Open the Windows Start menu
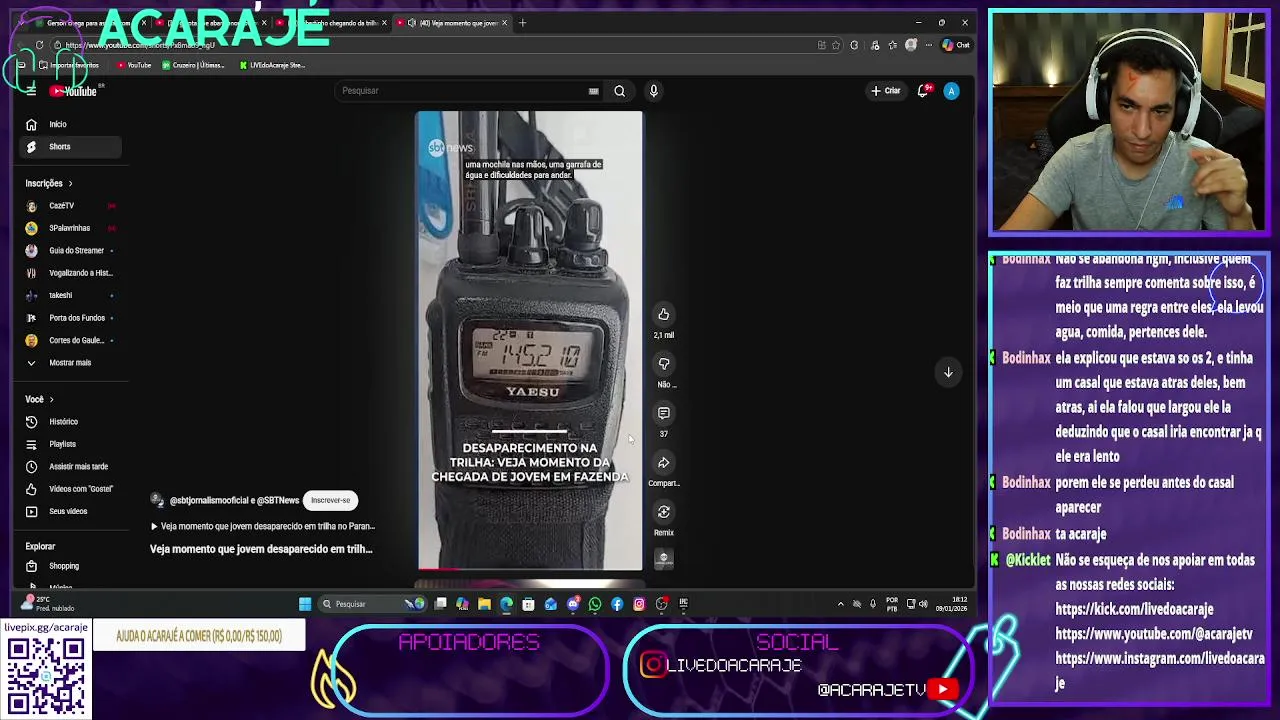Viewport: 1280px width, 720px height. 305,604
